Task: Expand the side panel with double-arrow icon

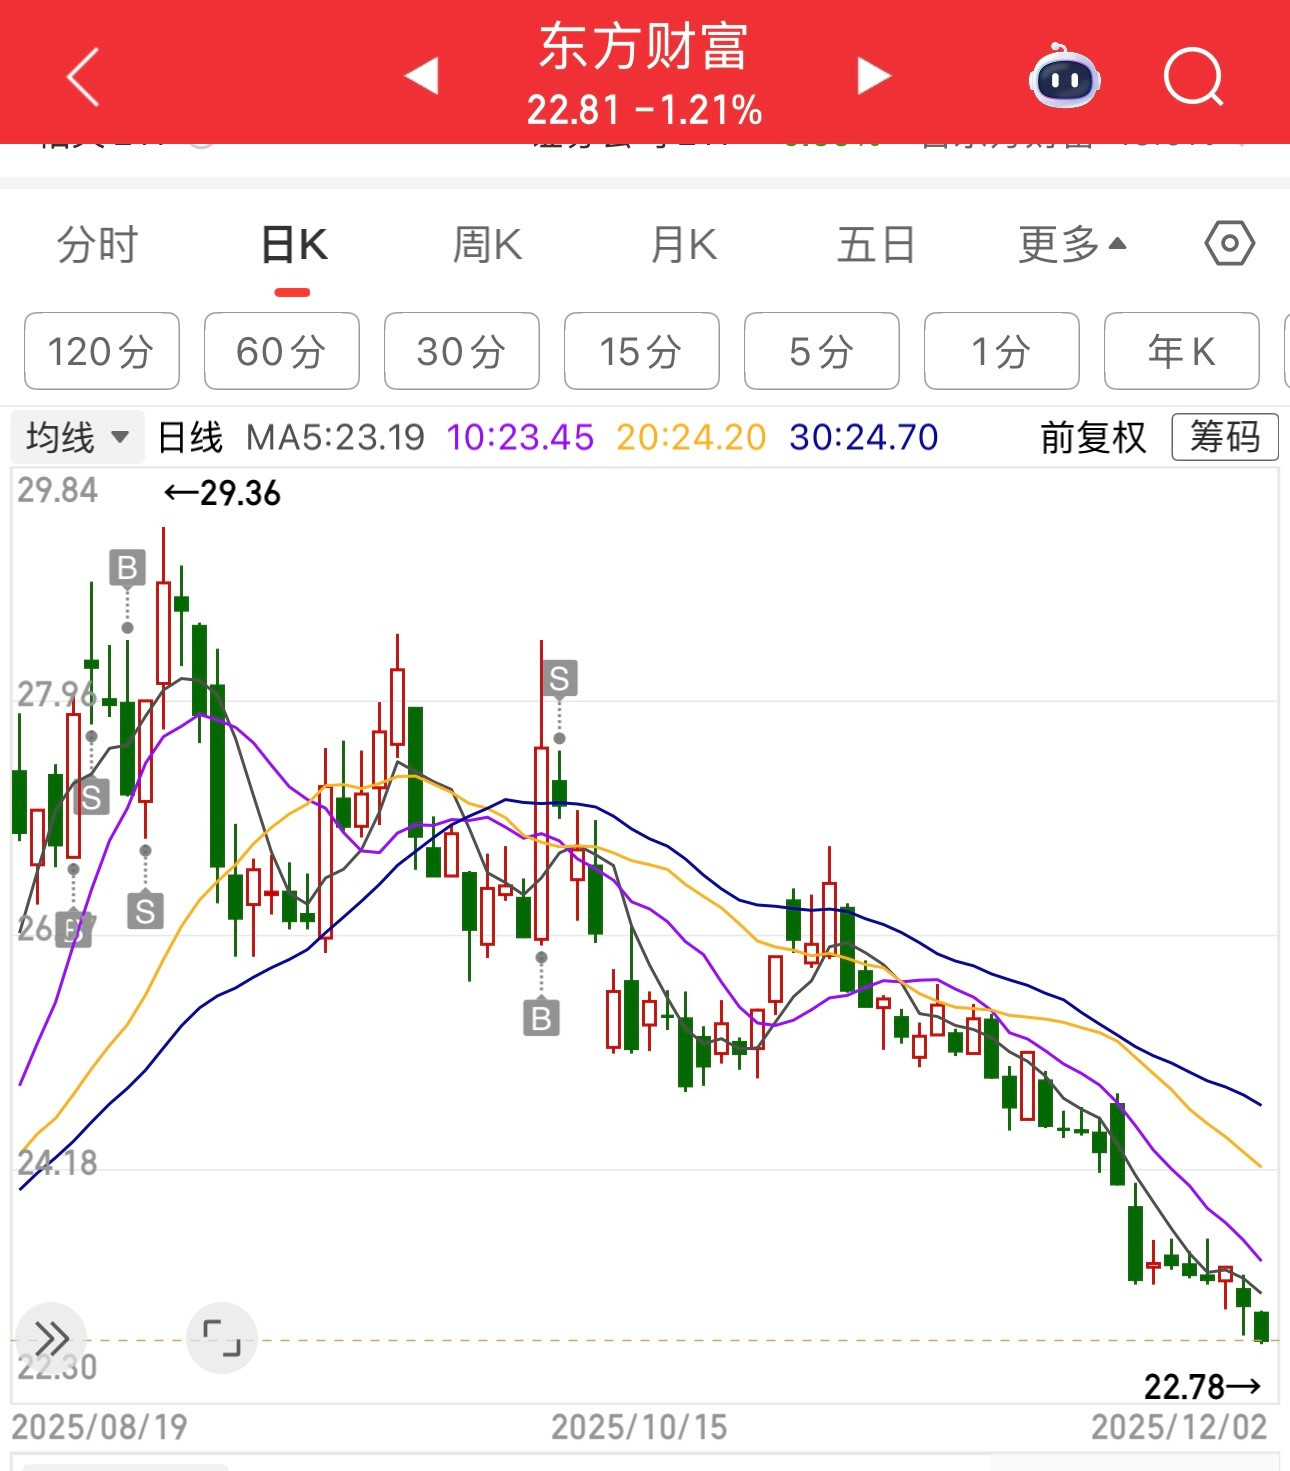Action: [x=52, y=1336]
